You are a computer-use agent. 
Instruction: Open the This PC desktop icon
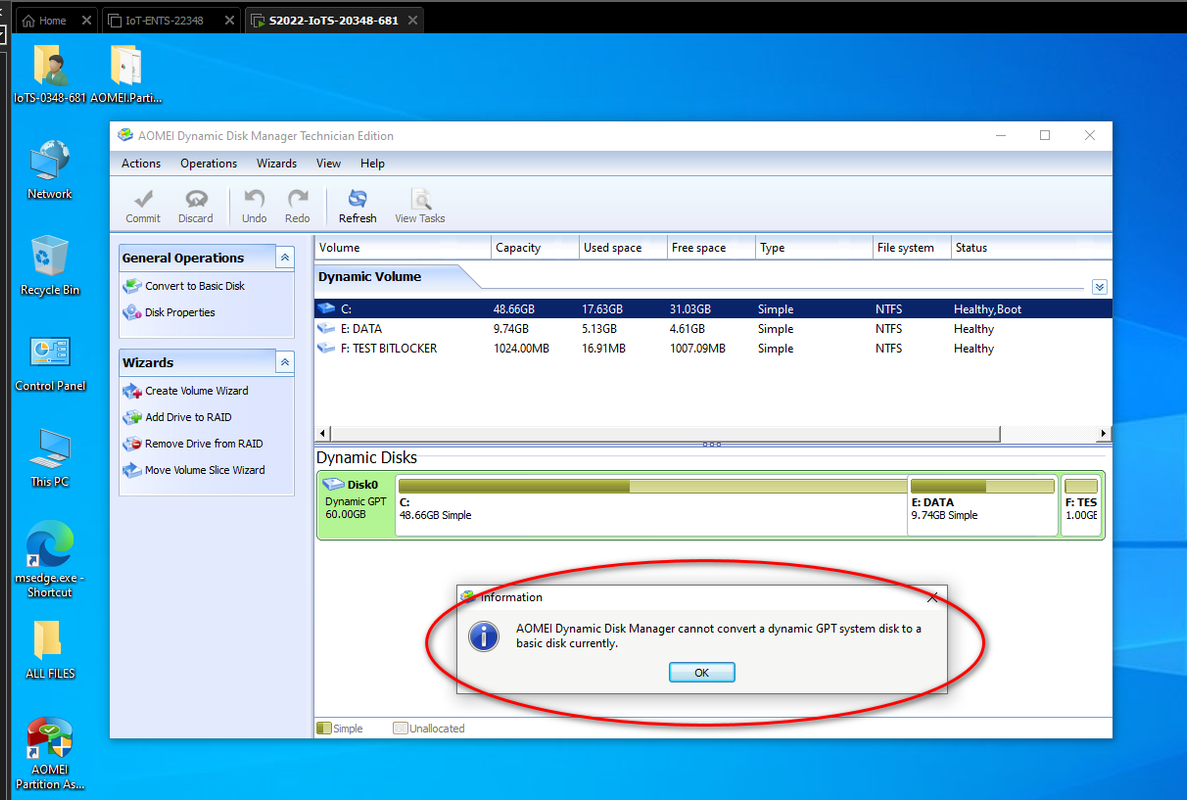point(50,458)
